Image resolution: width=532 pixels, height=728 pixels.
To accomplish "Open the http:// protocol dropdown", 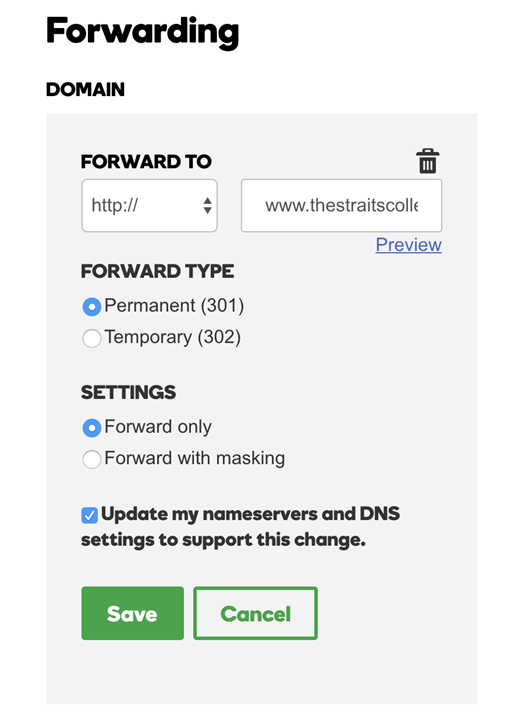I will pos(149,206).
